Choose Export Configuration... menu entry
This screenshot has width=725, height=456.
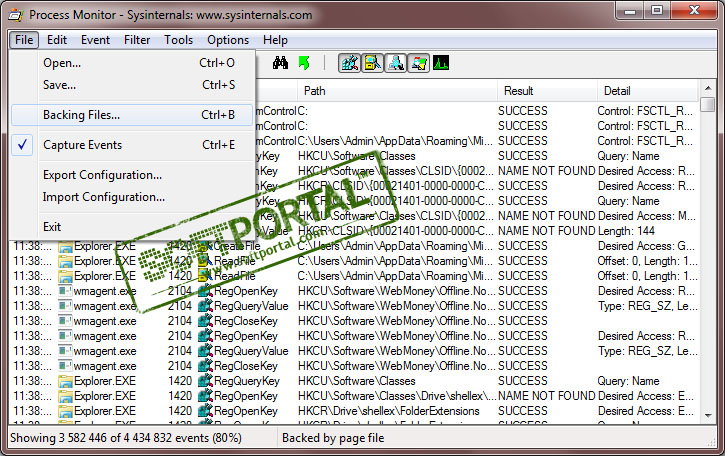(132, 175)
